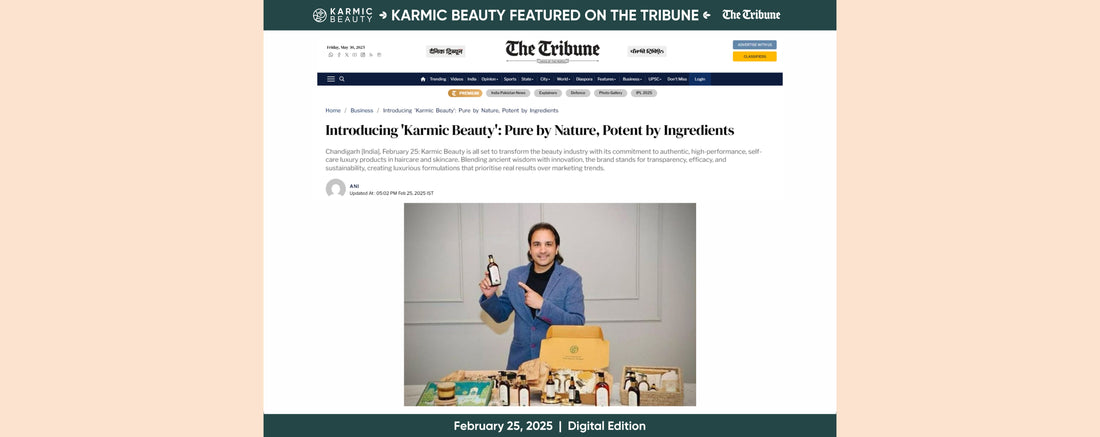Click the Advertise With Us button
Viewport: 1100px width, 437px height.
754,44
